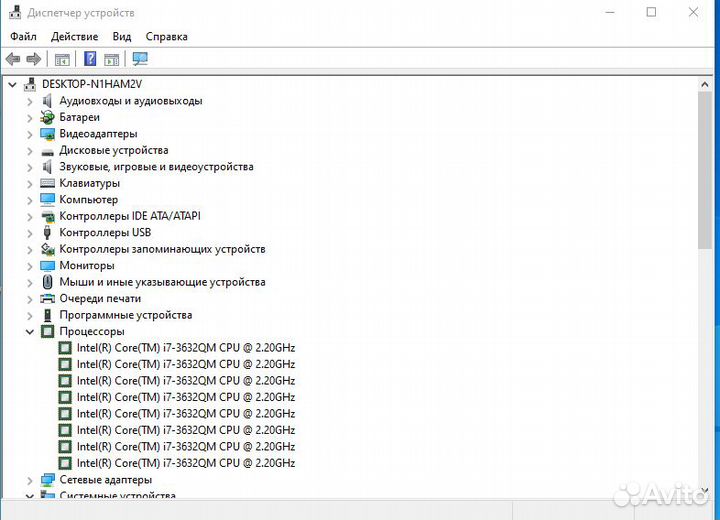This screenshot has width=720, height=520.
Task: Select Мыши и иные указывающие устройства label
Action: click(162, 282)
